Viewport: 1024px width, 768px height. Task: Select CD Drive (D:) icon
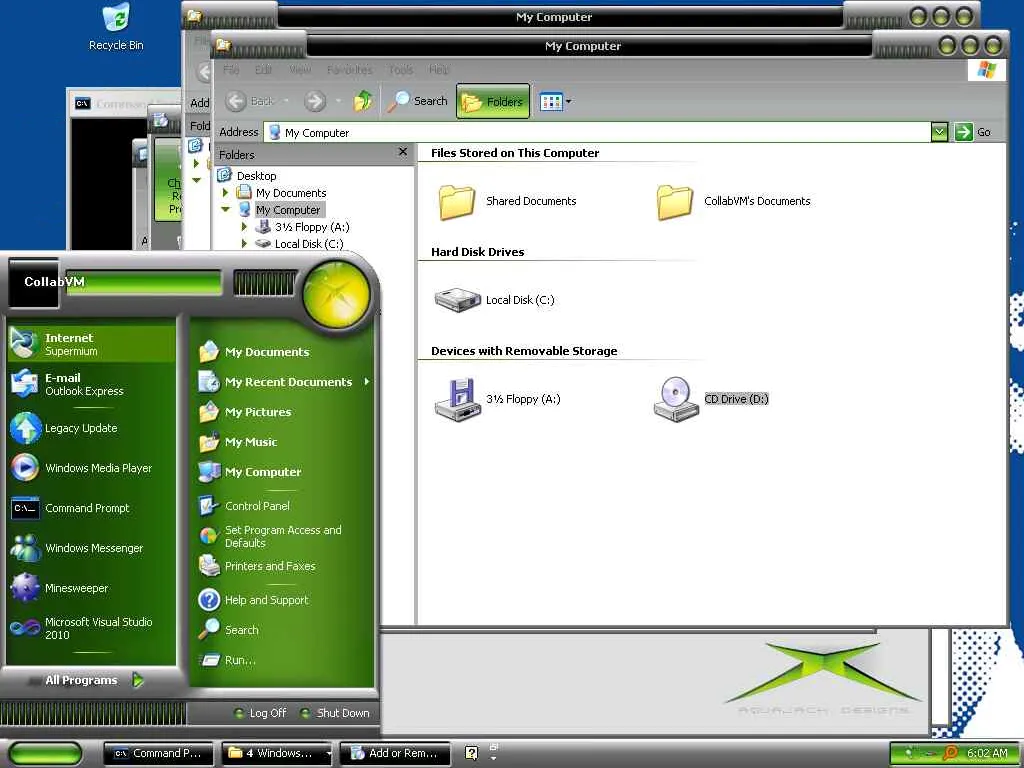(x=711, y=399)
